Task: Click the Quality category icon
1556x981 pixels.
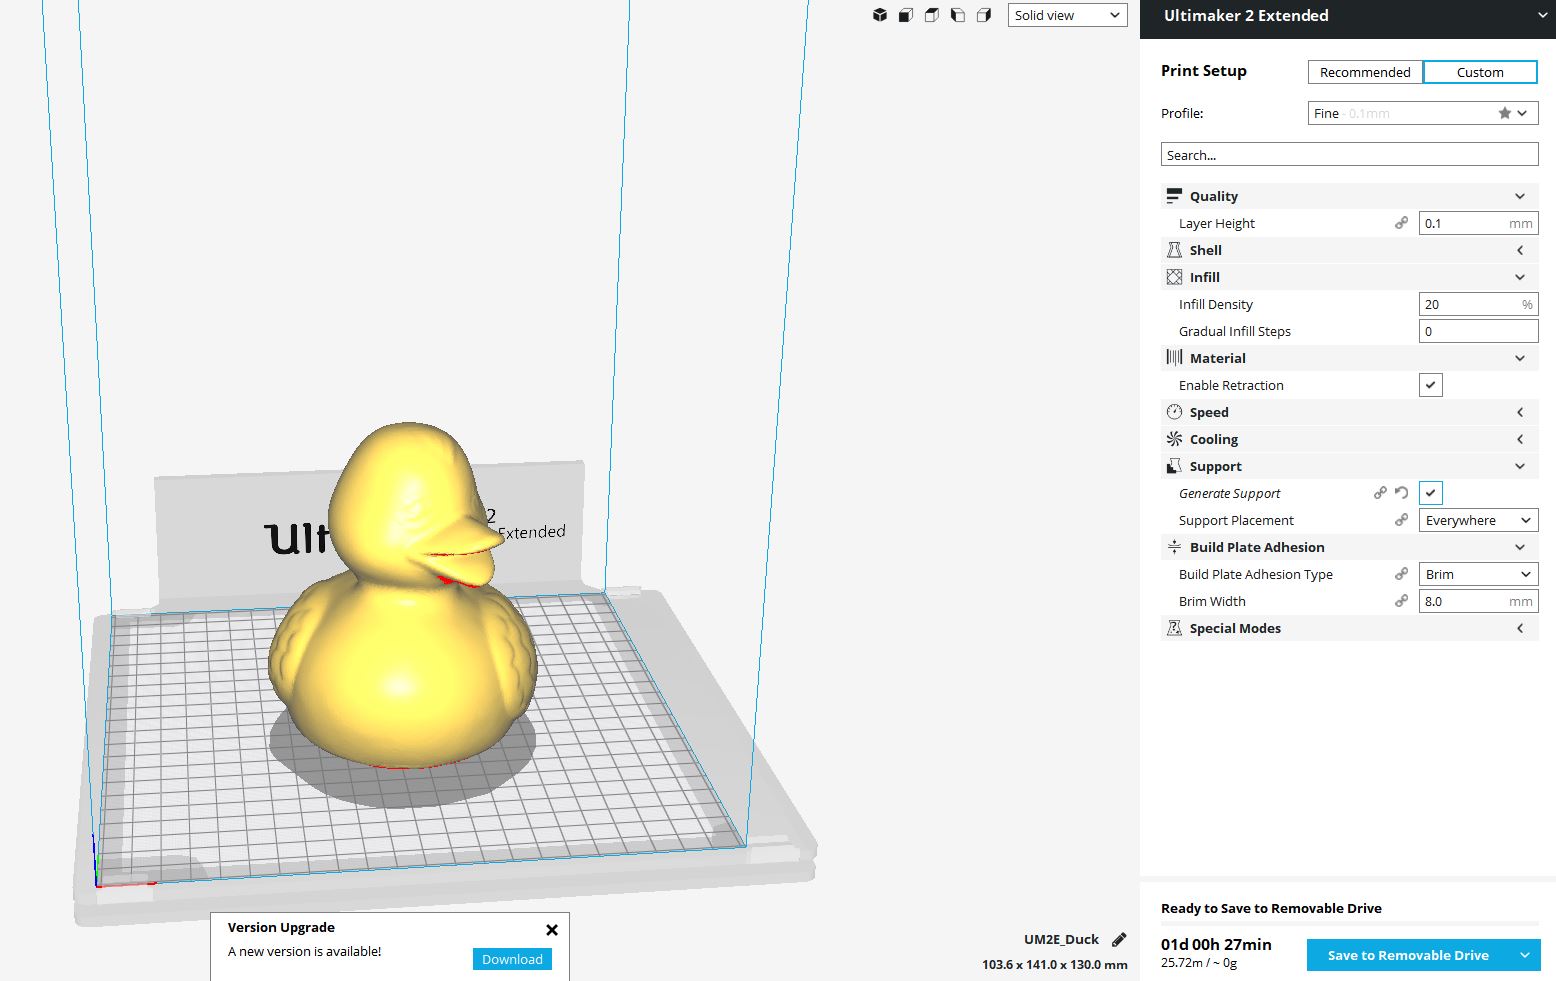Action: click(1174, 196)
